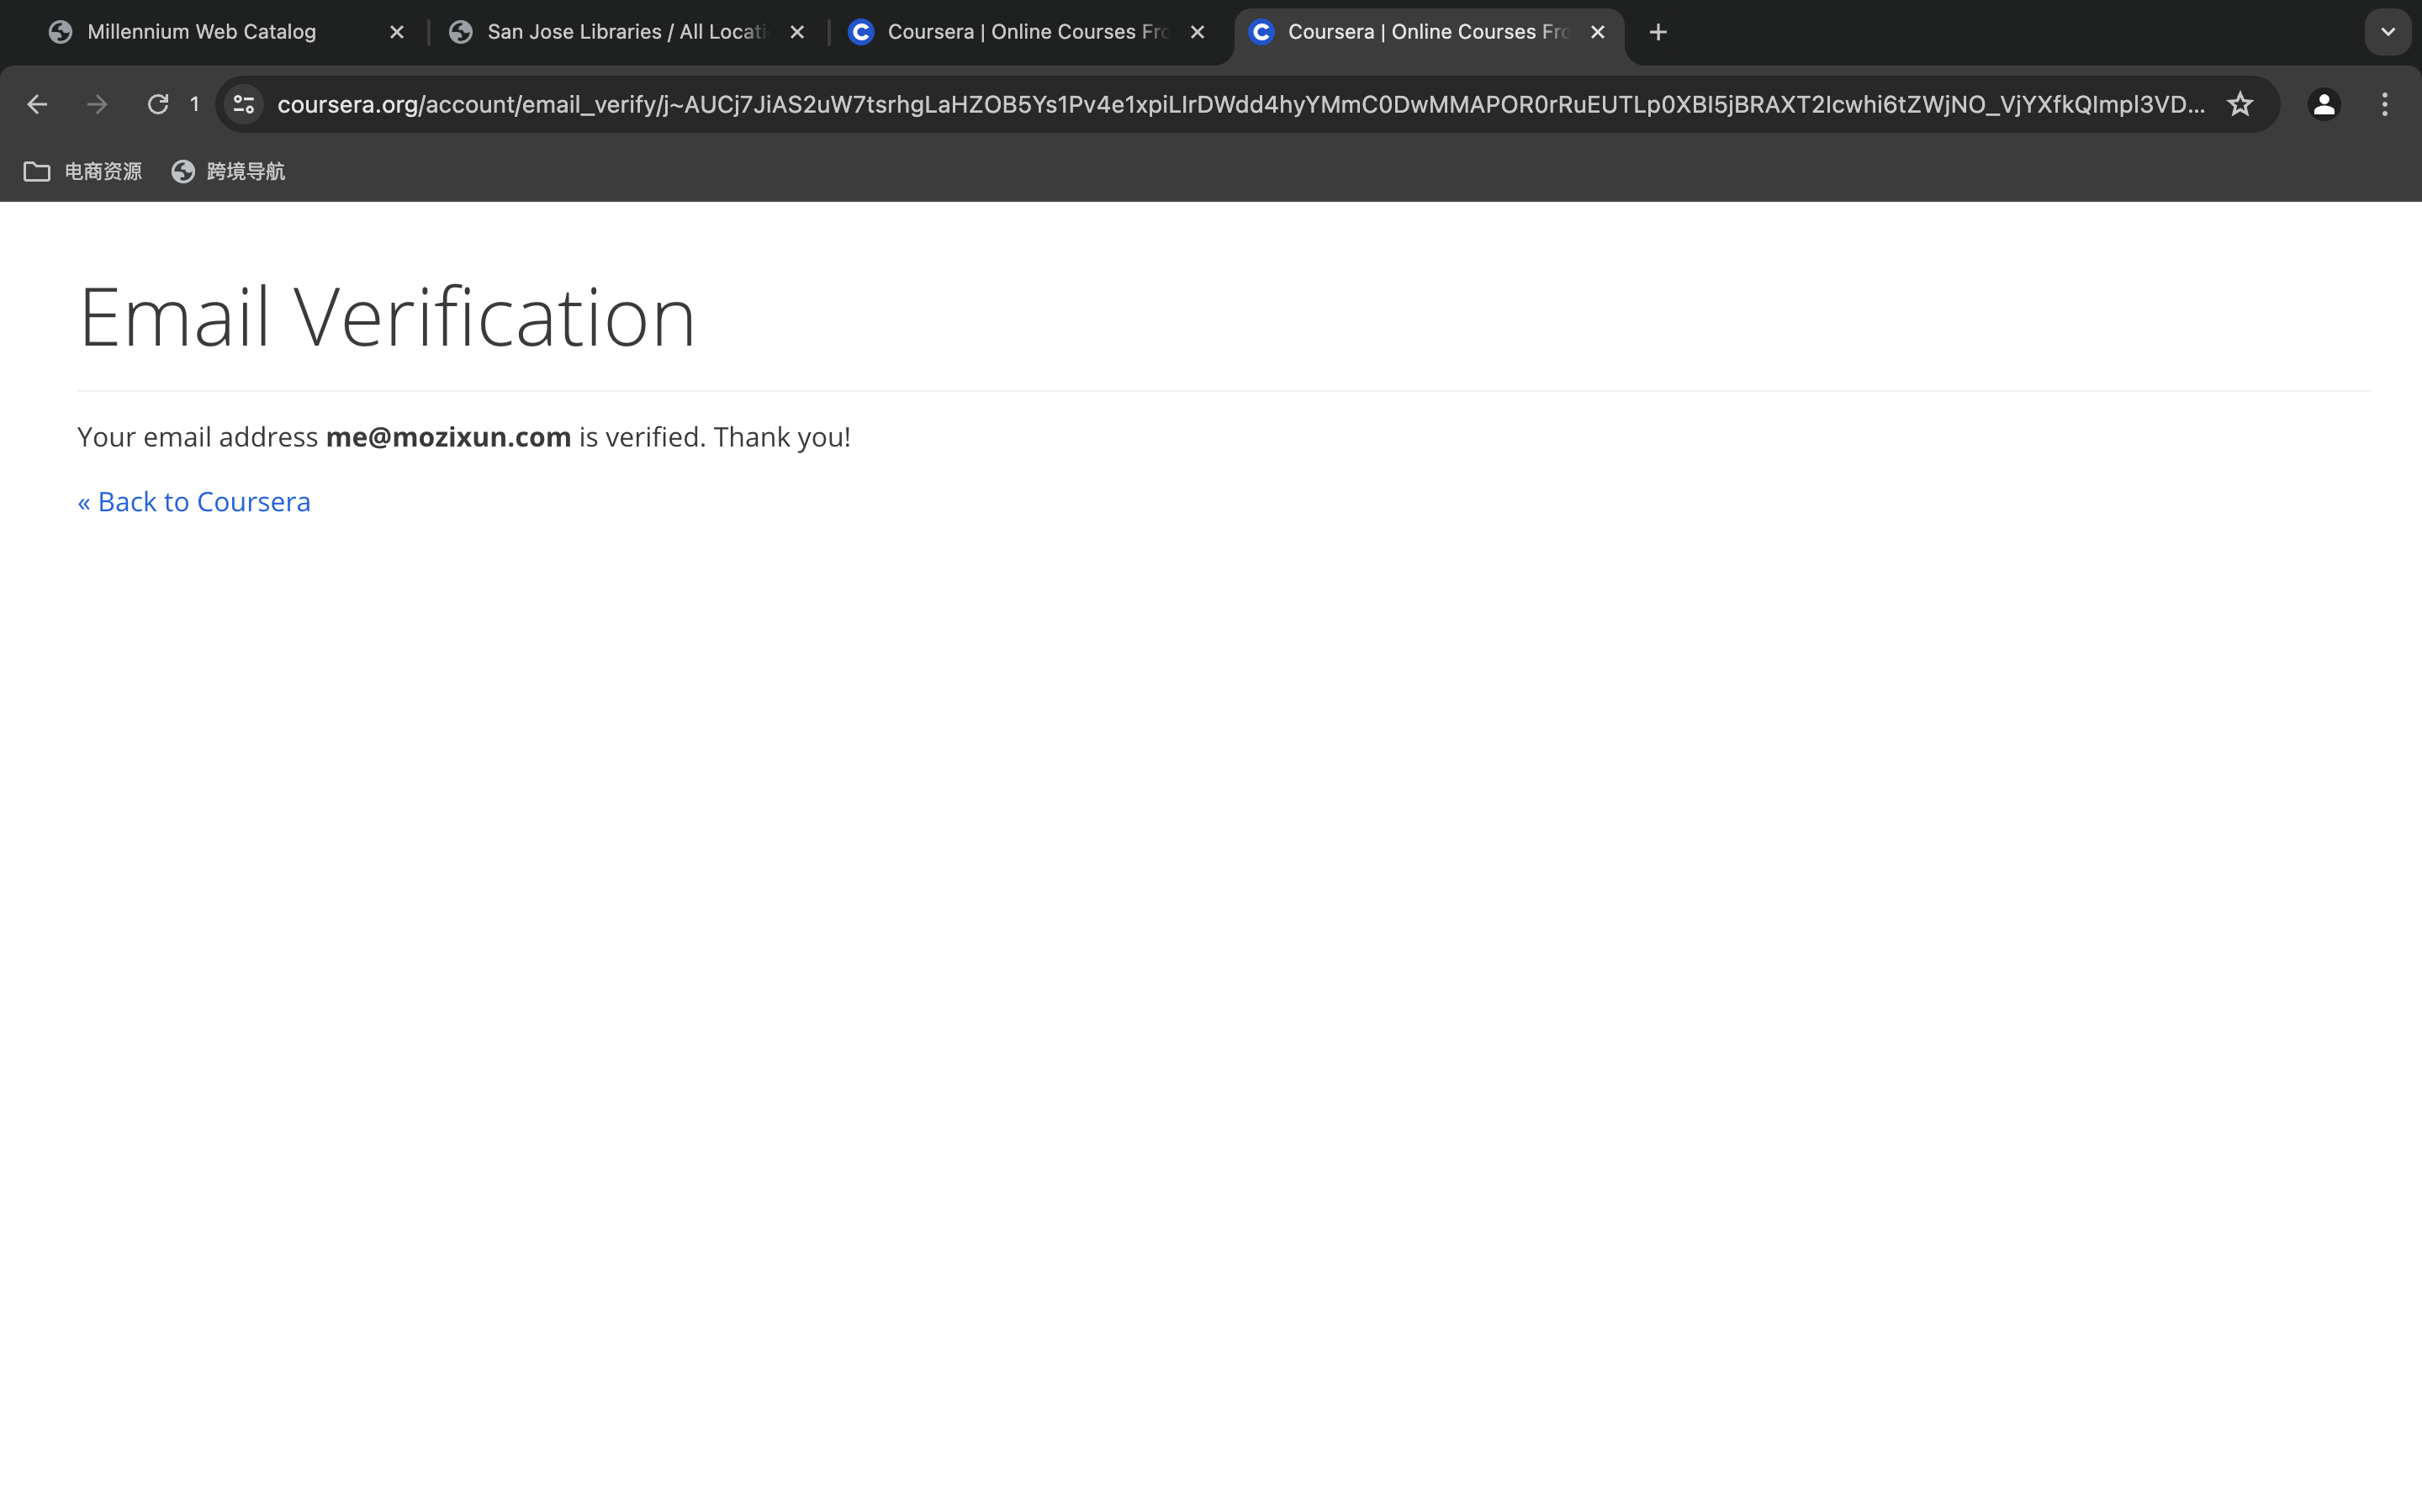The image size is (2422, 1512).
Task: Go forward with the forward arrow
Action: (x=97, y=104)
